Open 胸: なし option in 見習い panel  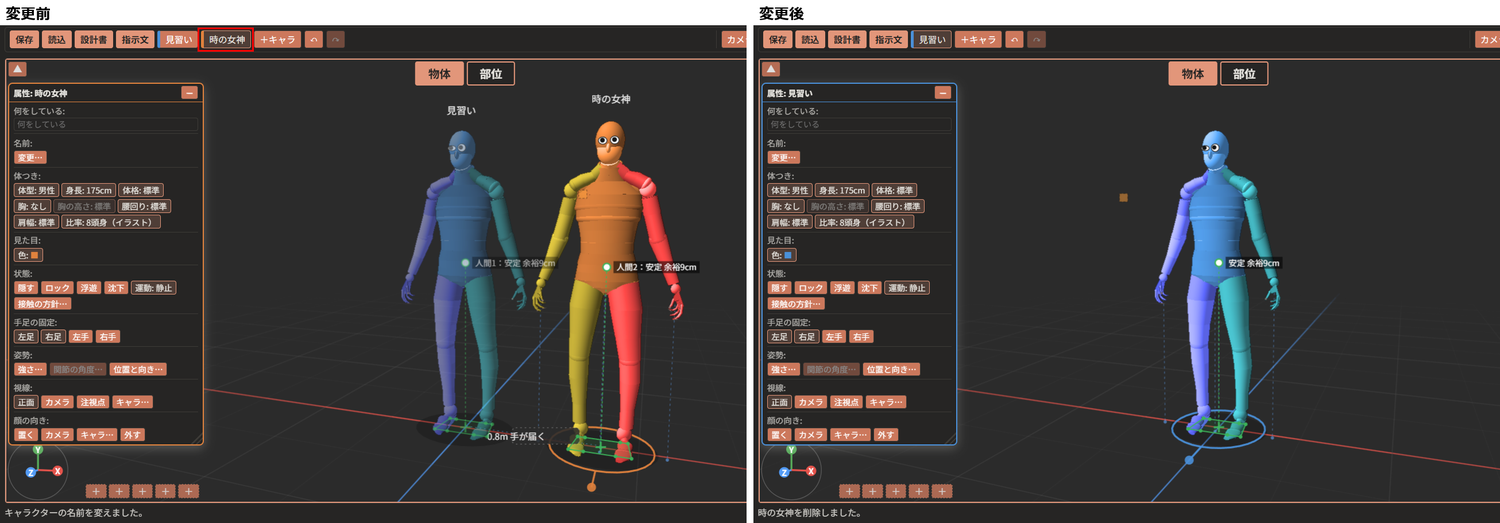click(x=784, y=206)
